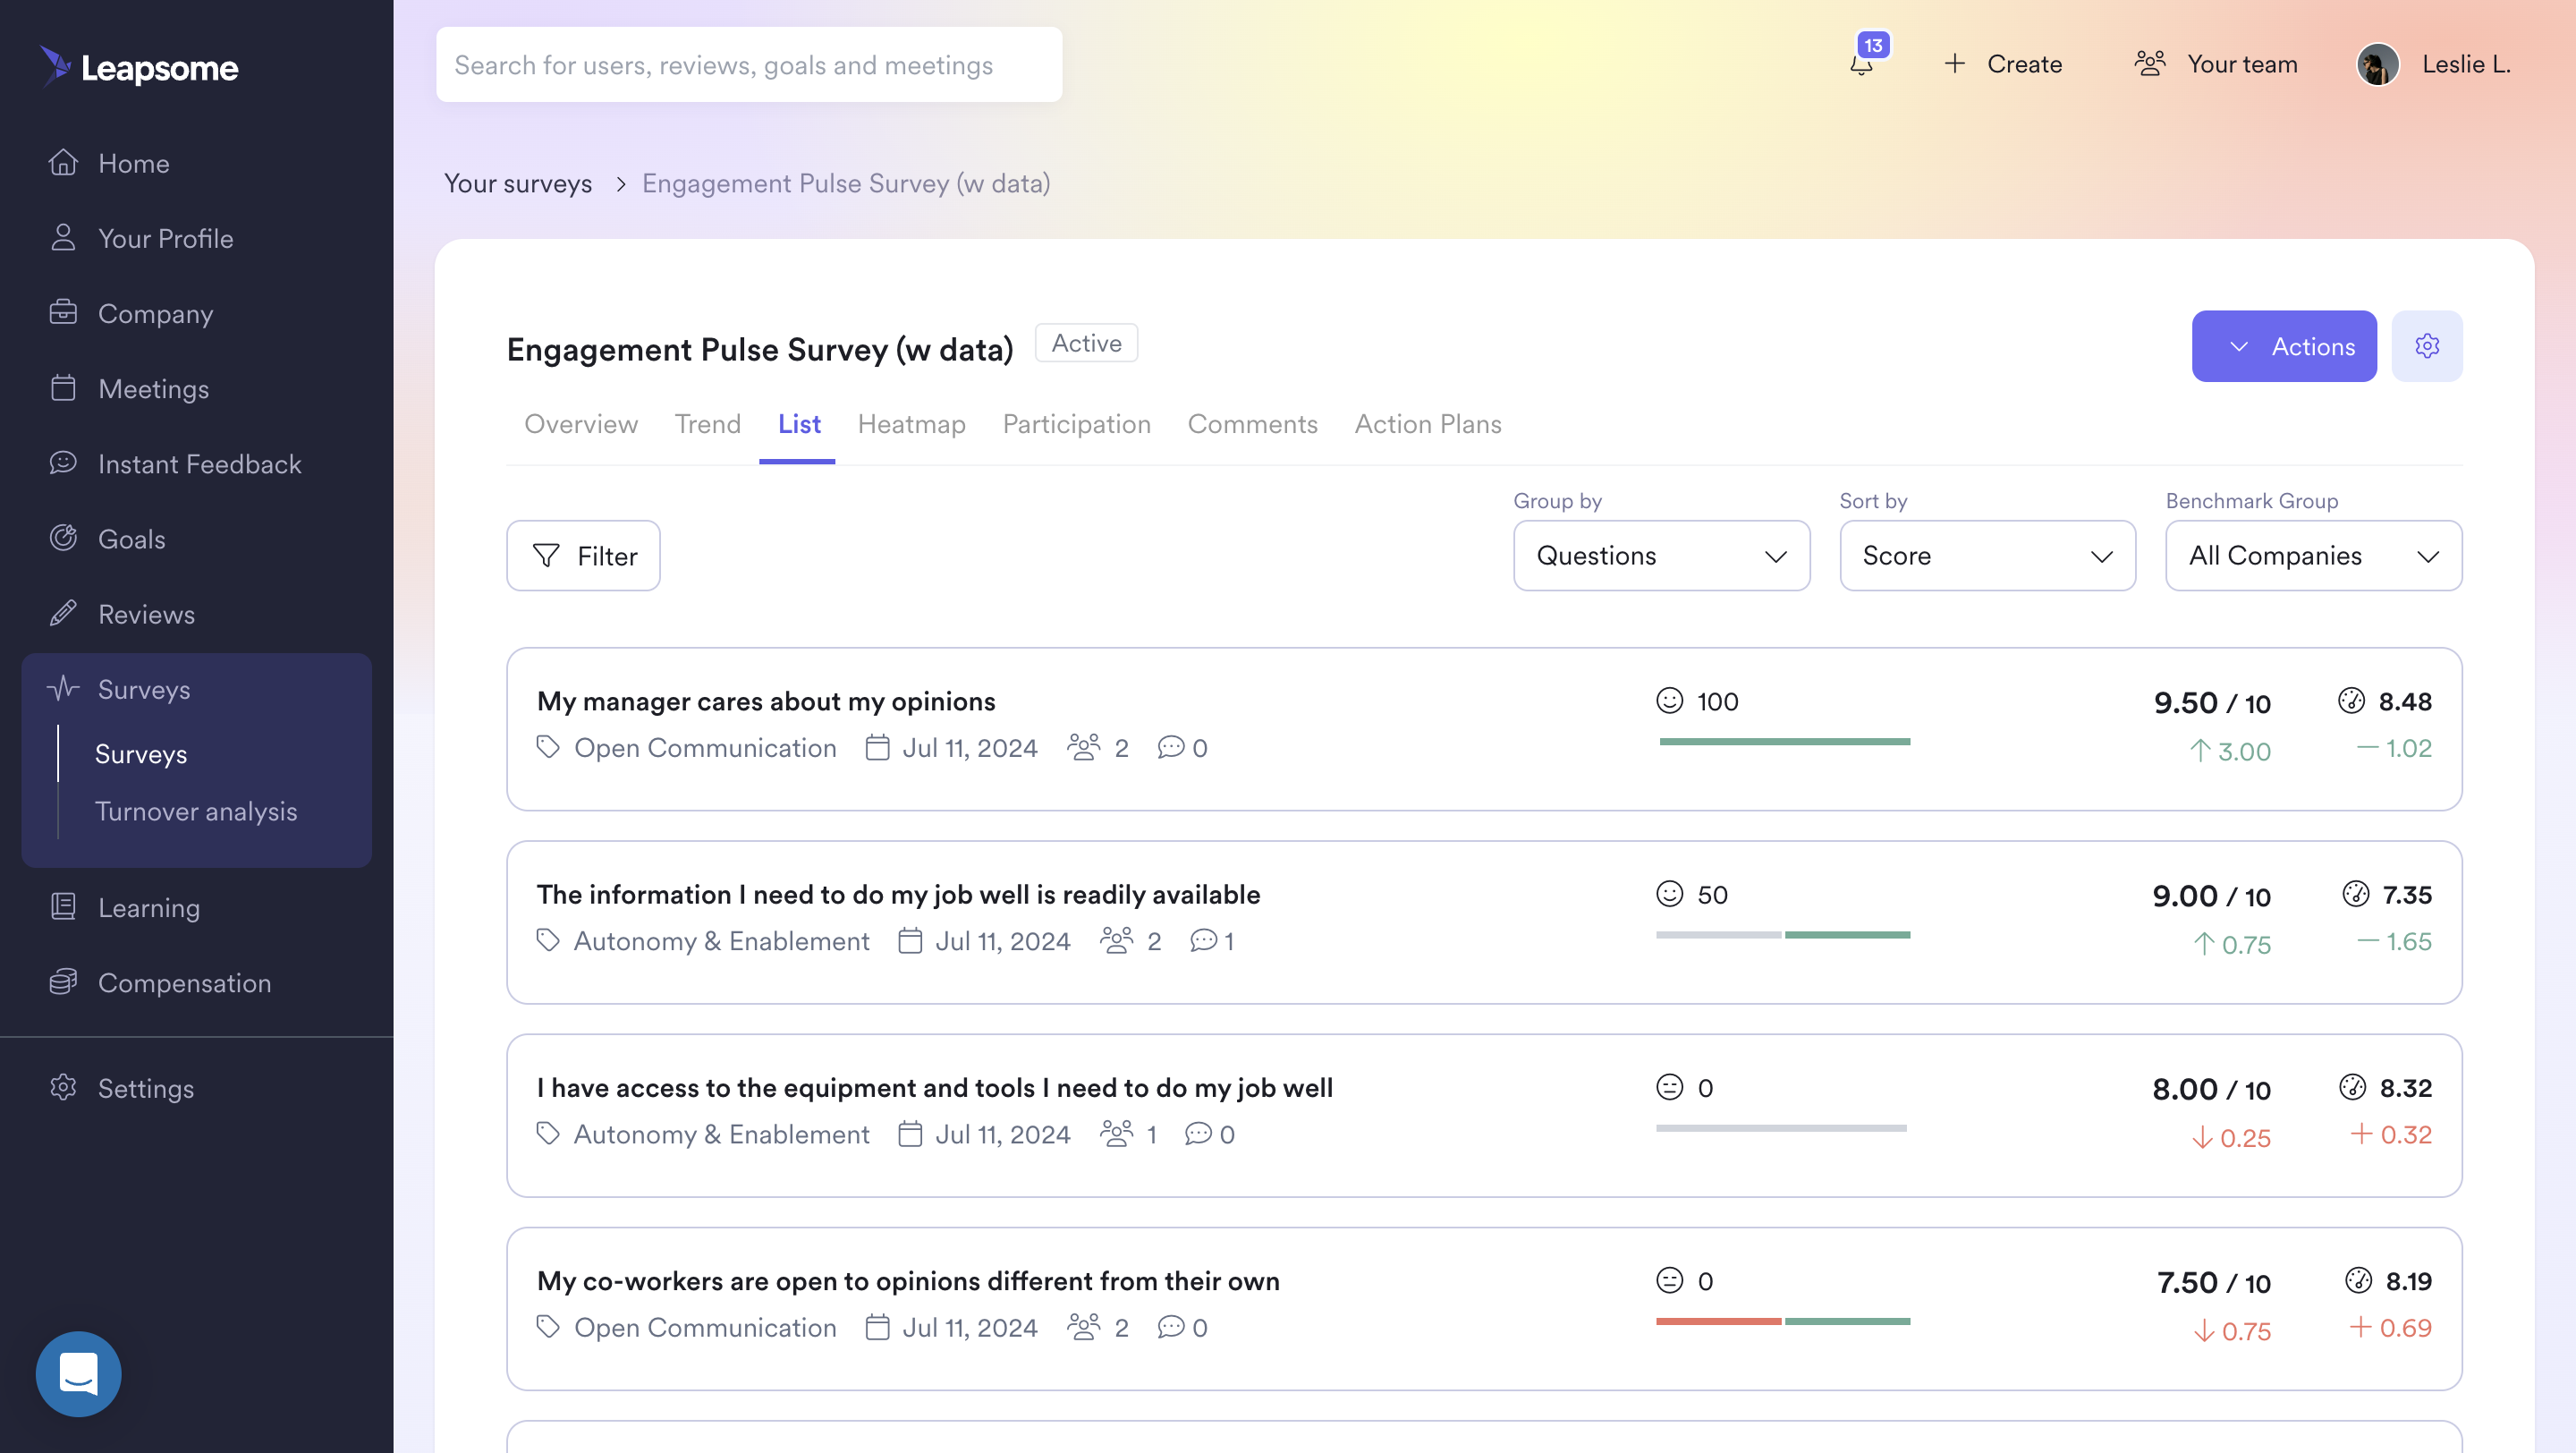Click the Filter button
This screenshot has width=2576, height=1453.
click(583, 556)
